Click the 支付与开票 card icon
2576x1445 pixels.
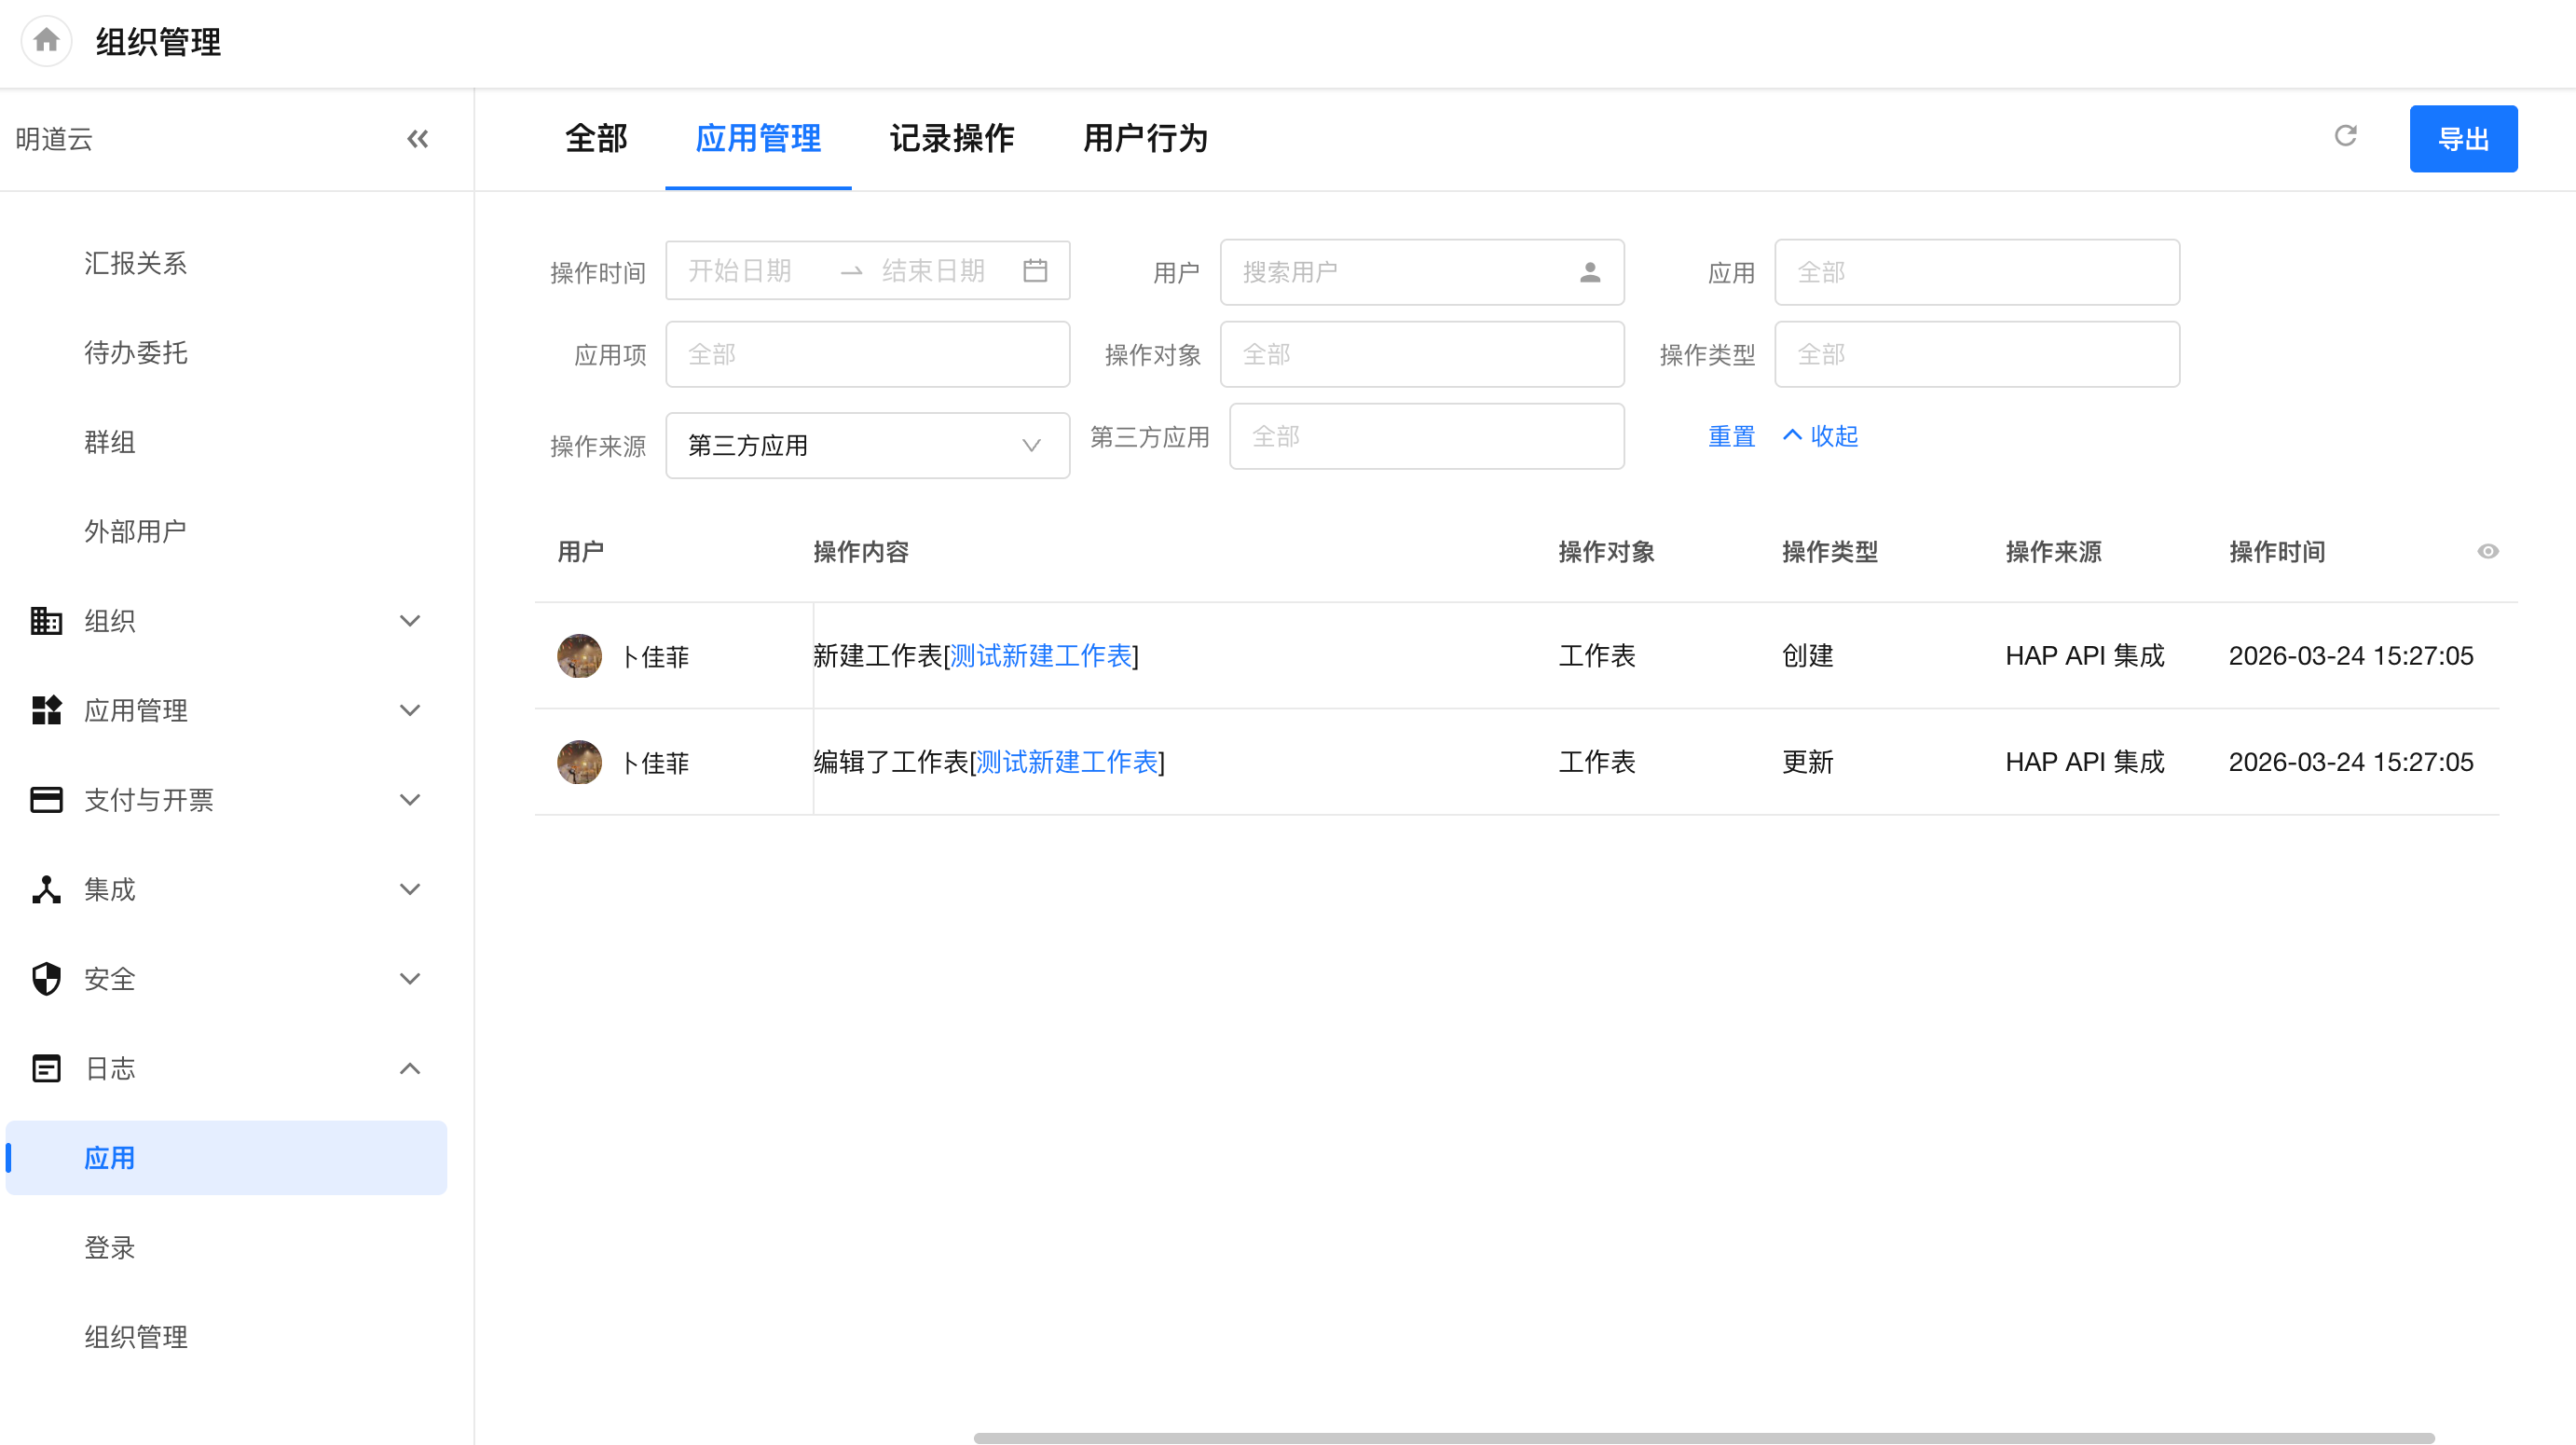(46, 800)
